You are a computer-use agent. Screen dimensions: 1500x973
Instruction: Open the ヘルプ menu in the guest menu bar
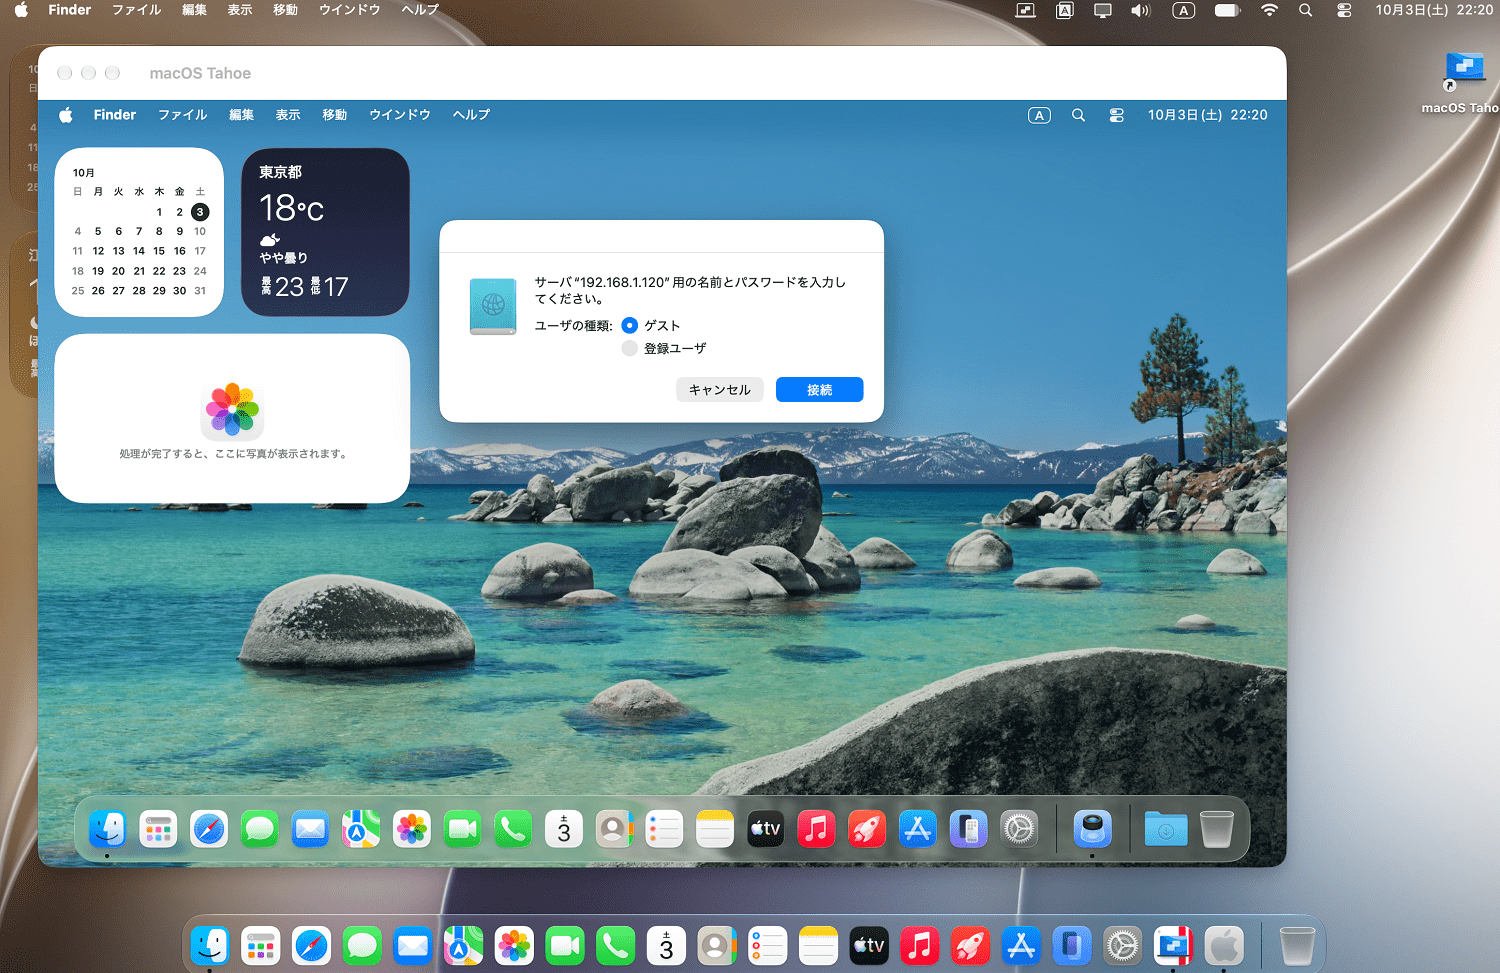471,115
